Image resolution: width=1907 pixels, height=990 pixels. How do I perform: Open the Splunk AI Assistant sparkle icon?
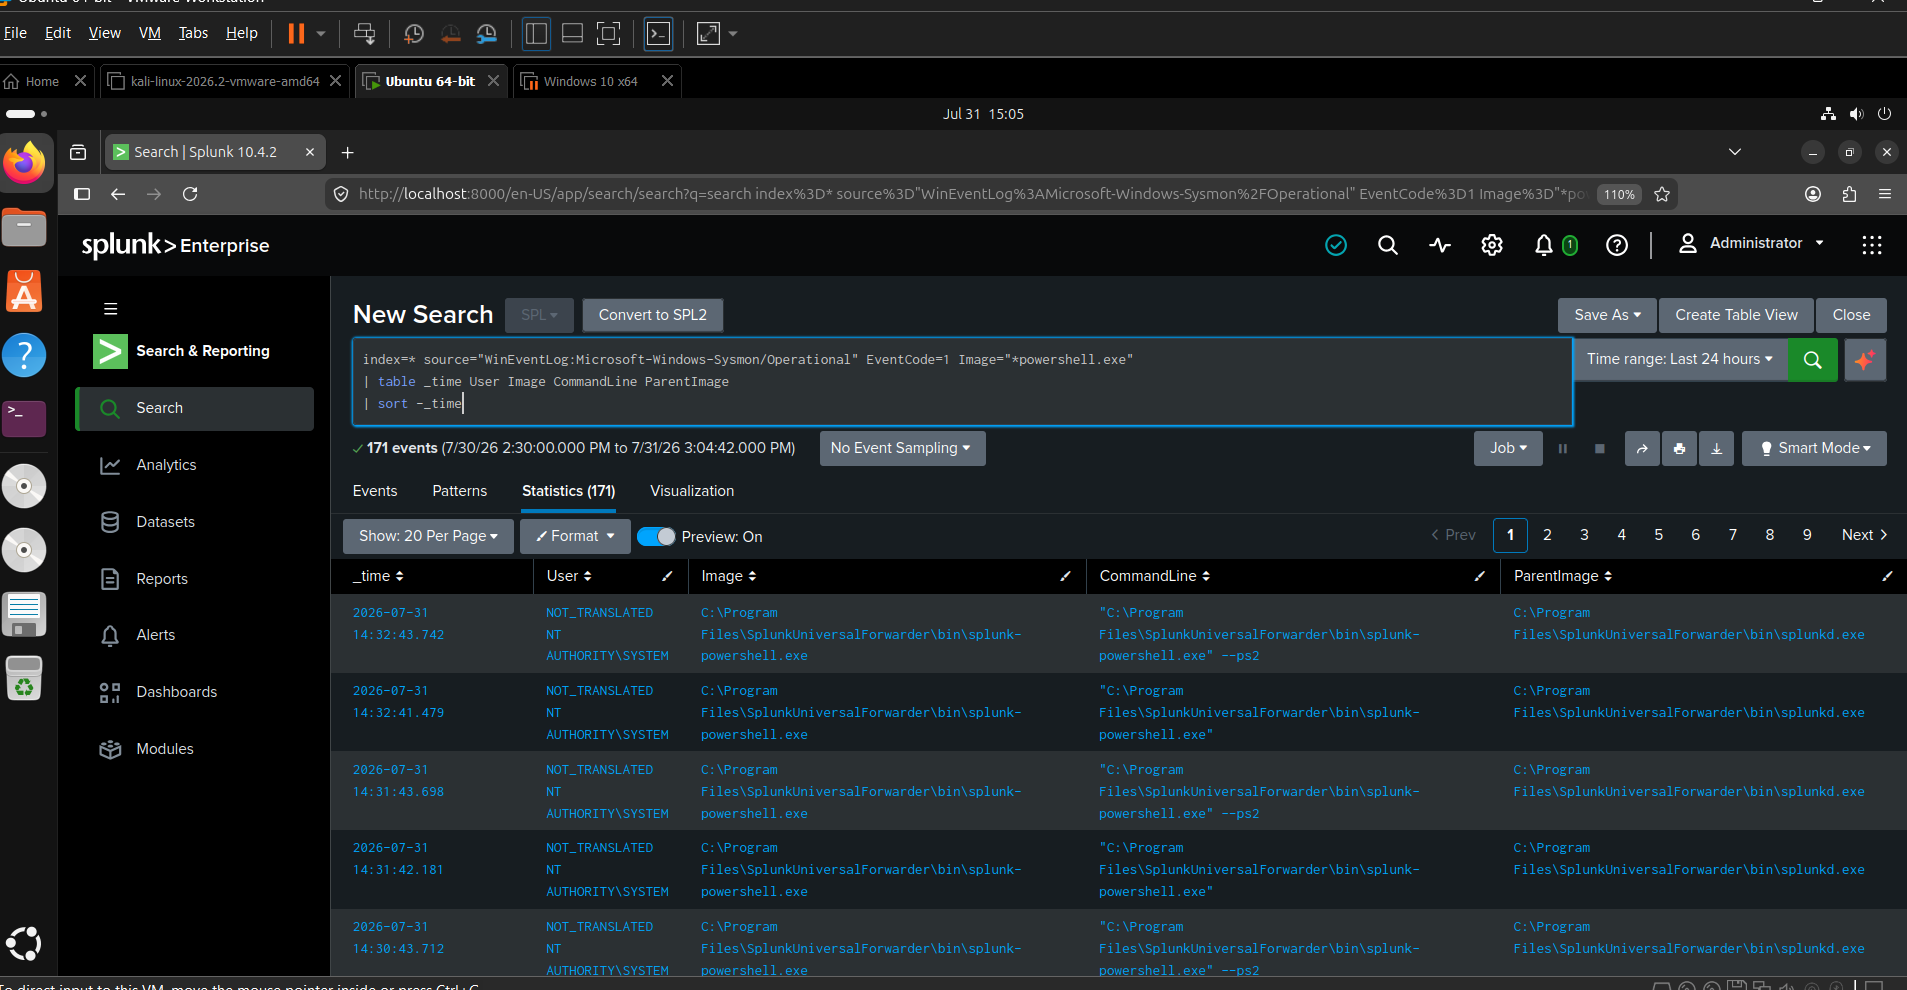1864,360
